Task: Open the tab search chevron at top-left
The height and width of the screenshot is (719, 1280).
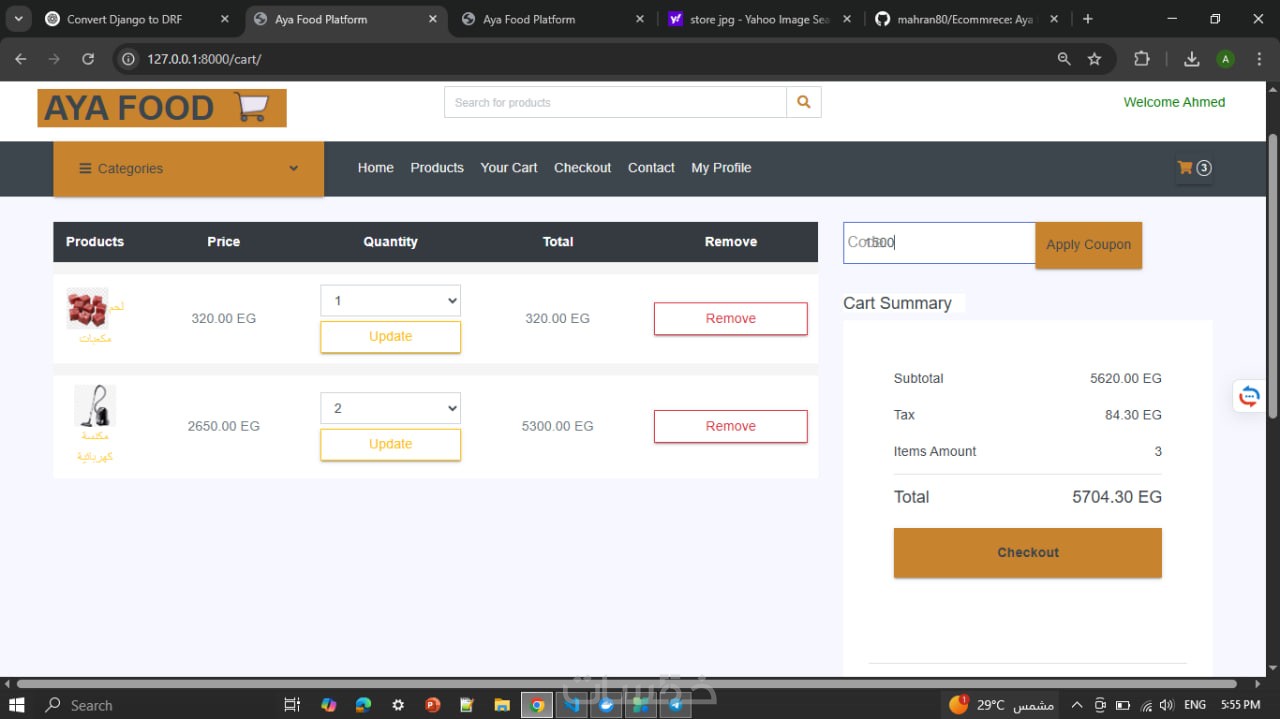Action: click(18, 19)
